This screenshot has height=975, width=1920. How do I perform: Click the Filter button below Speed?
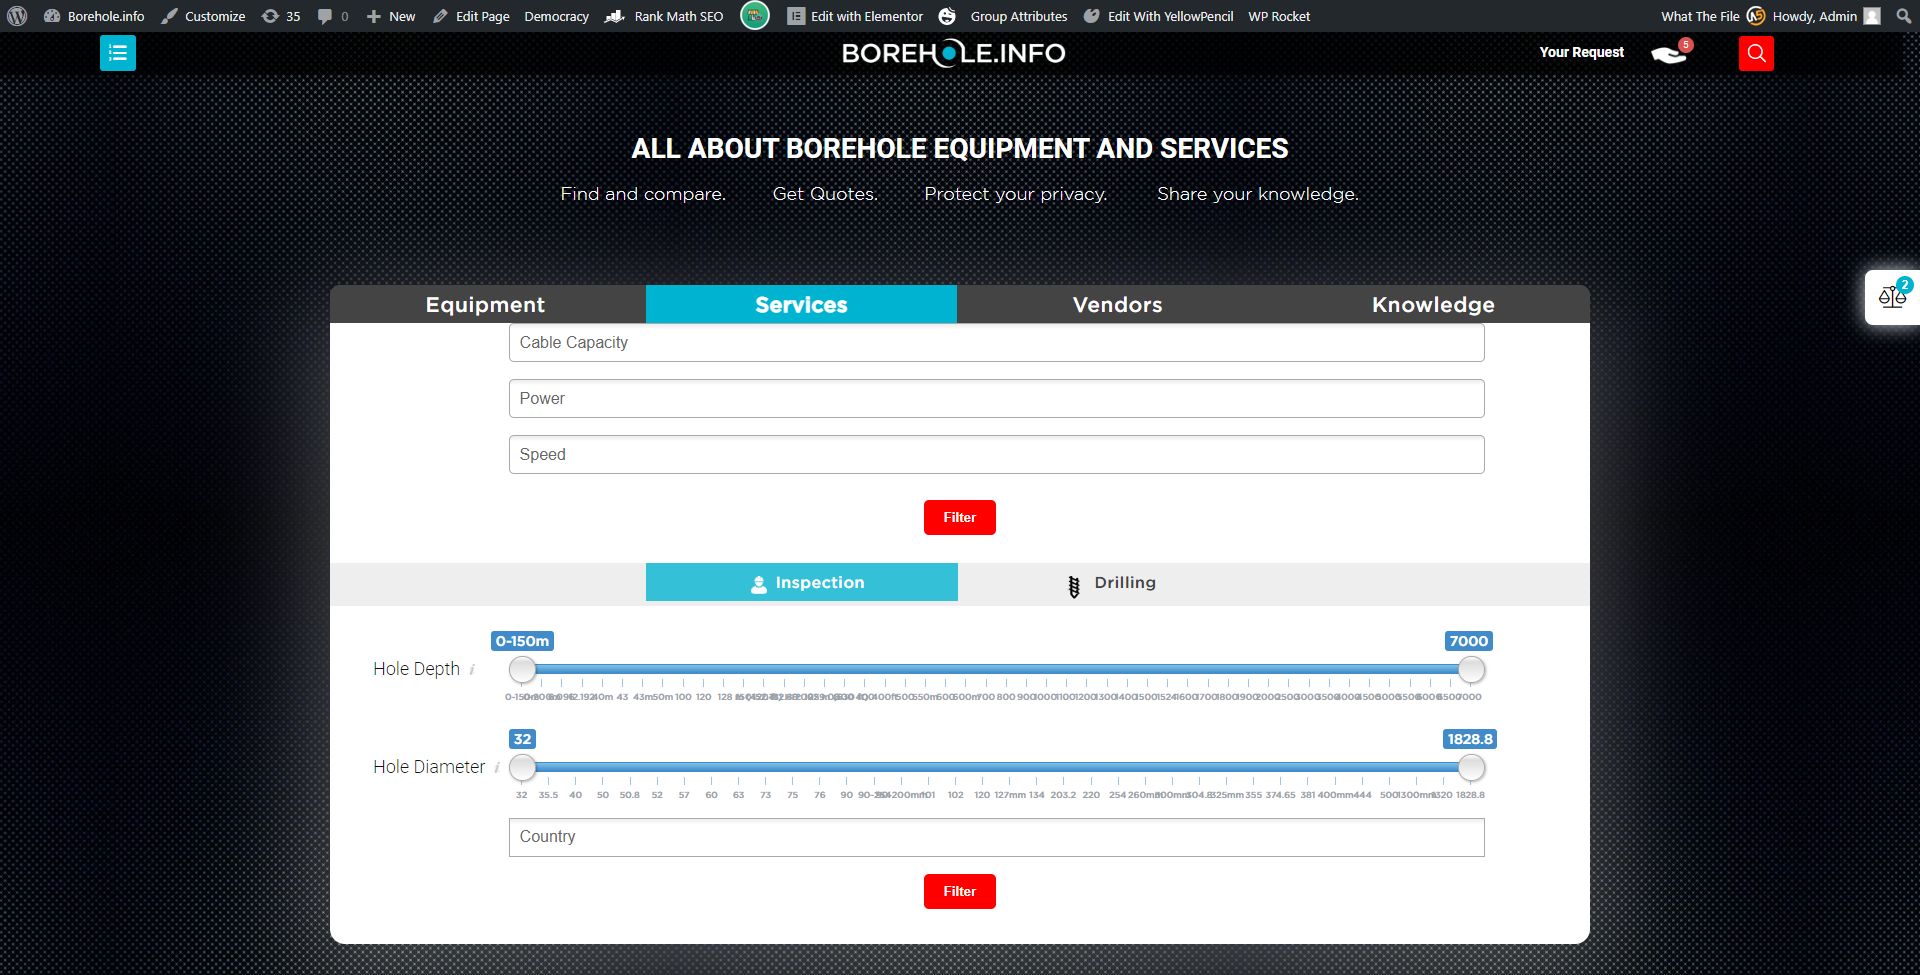959,517
